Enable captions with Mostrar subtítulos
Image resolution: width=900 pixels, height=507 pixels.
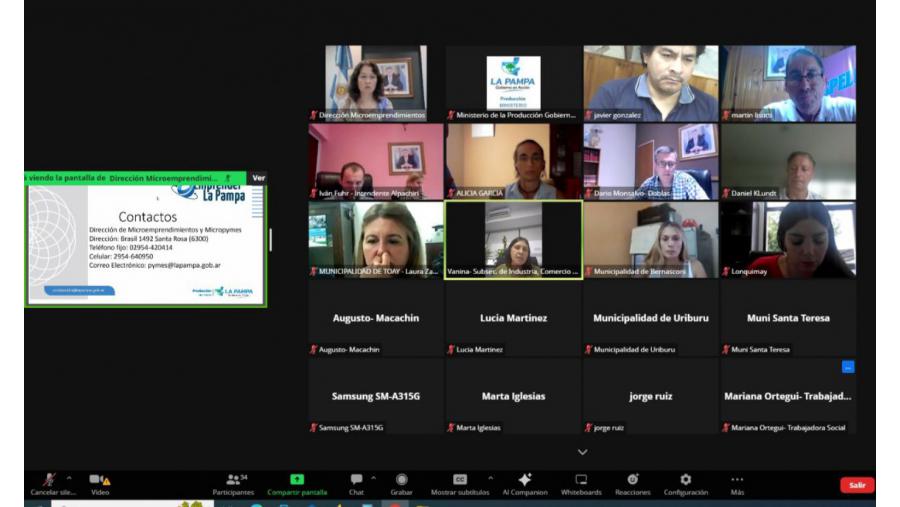pyautogui.click(x=460, y=484)
